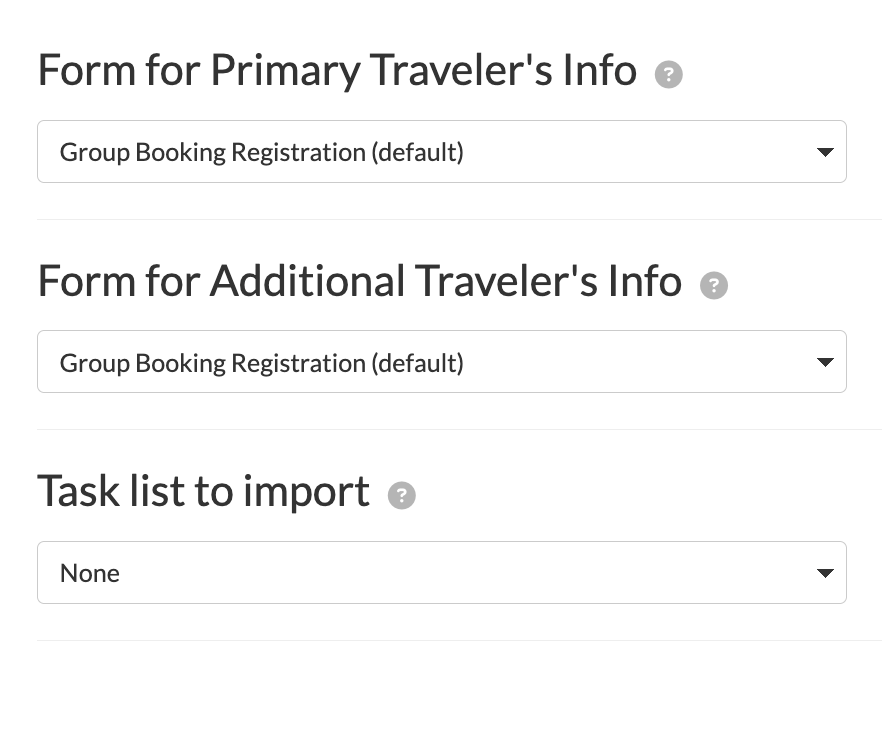Click the "Form for Additional Traveler's Info" heading
This screenshot has height=732, width=882.
[359, 281]
